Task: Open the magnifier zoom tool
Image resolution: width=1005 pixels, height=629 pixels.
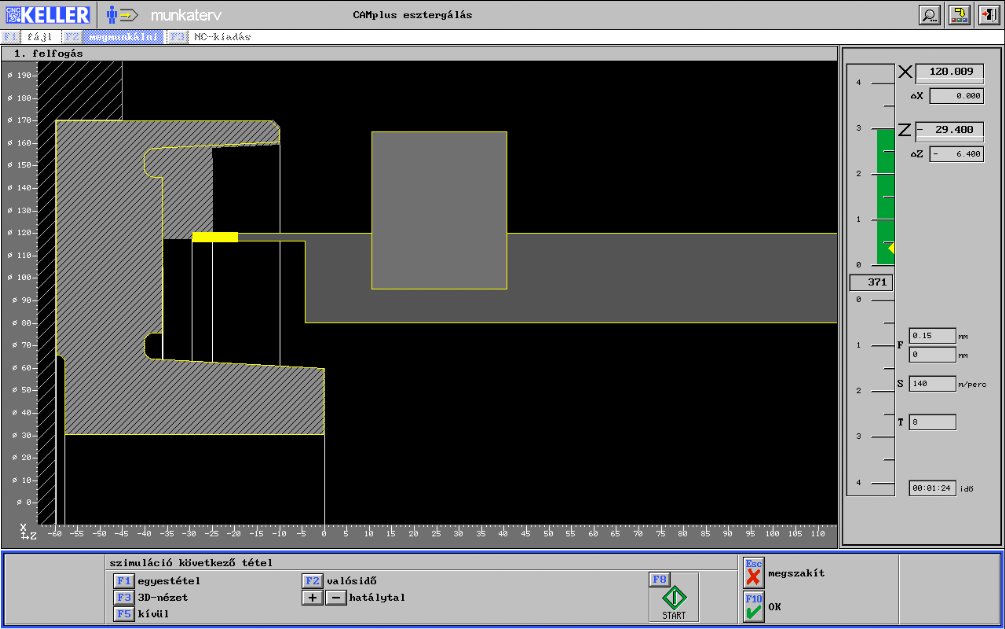Action: (929, 15)
